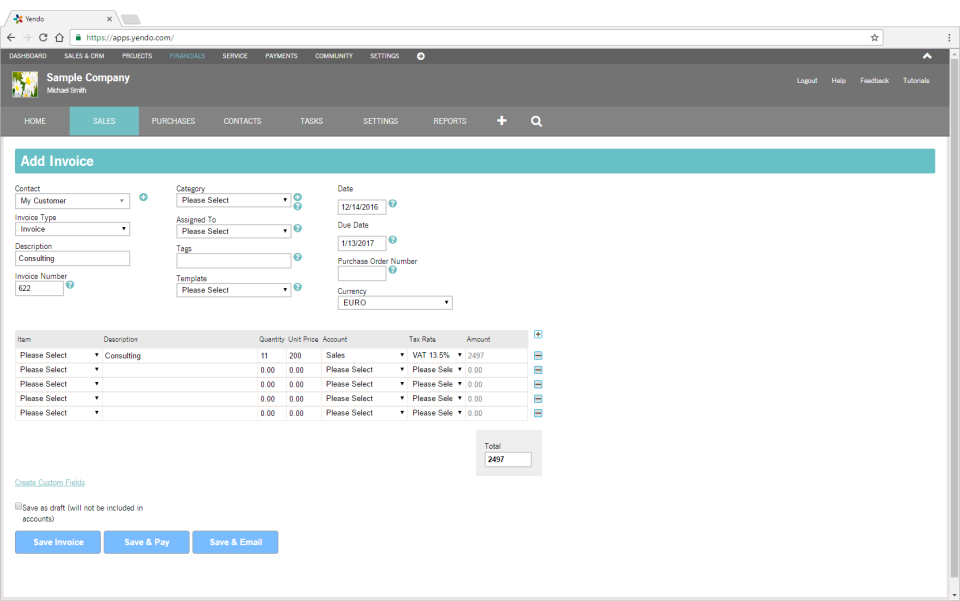The width and height of the screenshot is (960, 601).
Task: Click the help icon beside Invoice Number
Action: 70,285
